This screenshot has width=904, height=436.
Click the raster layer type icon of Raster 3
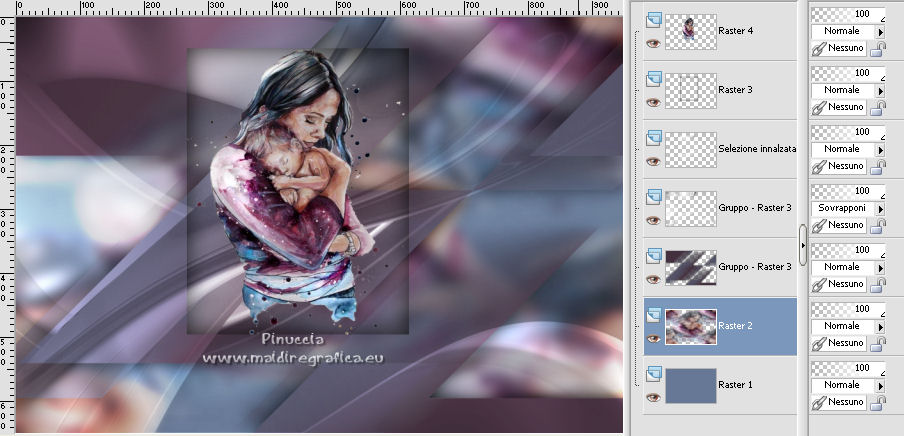(653, 79)
